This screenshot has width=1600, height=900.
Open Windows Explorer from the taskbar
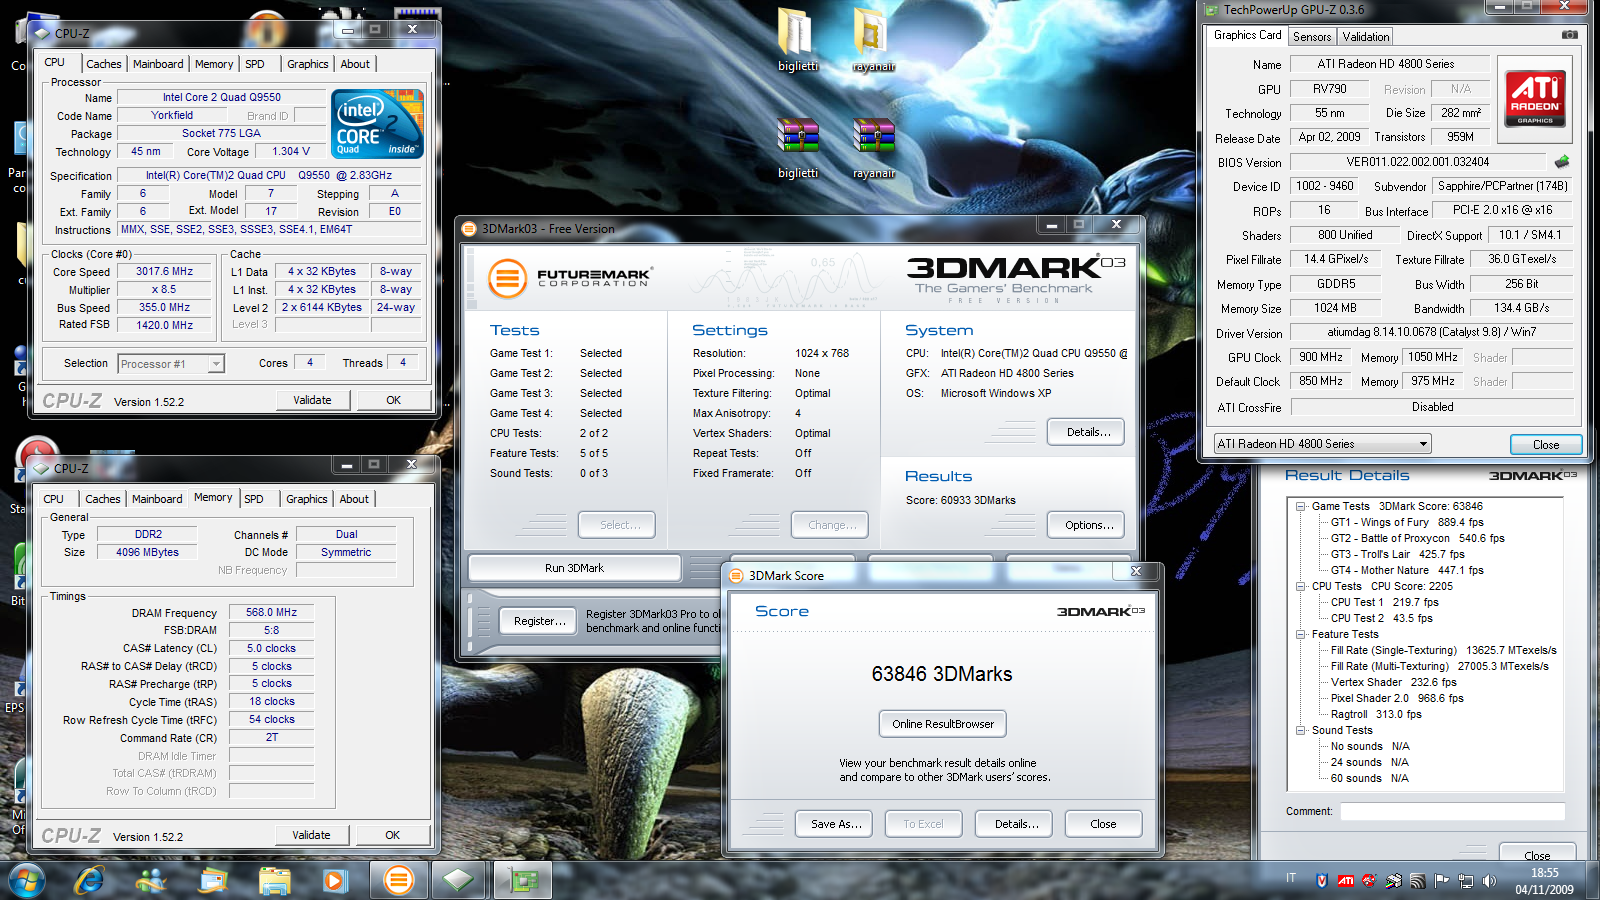tap(274, 880)
